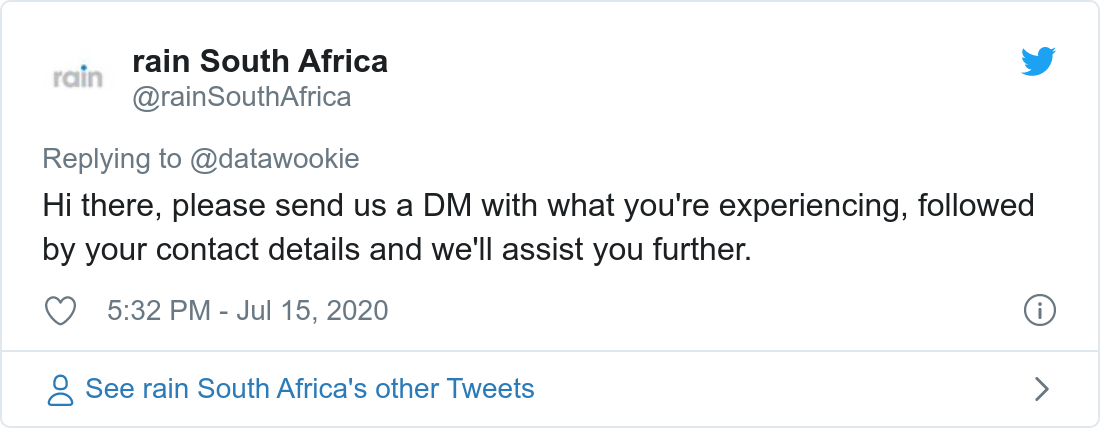The height and width of the screenshot is (428, 1100).
Task: Click 'we'll assist you further' text
Action: 600,248
